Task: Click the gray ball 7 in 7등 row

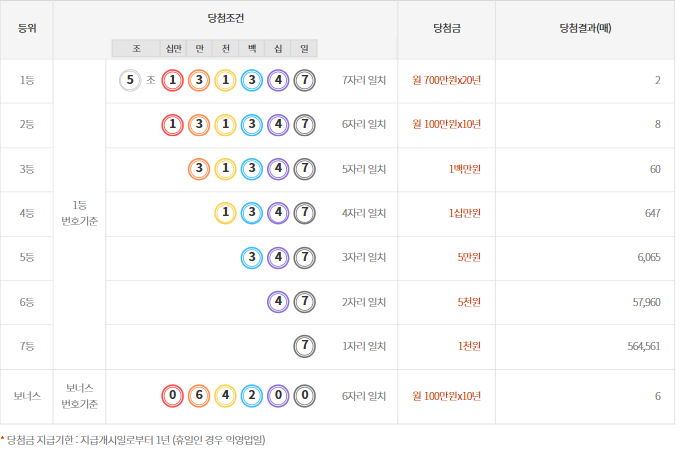Action: 305,346
